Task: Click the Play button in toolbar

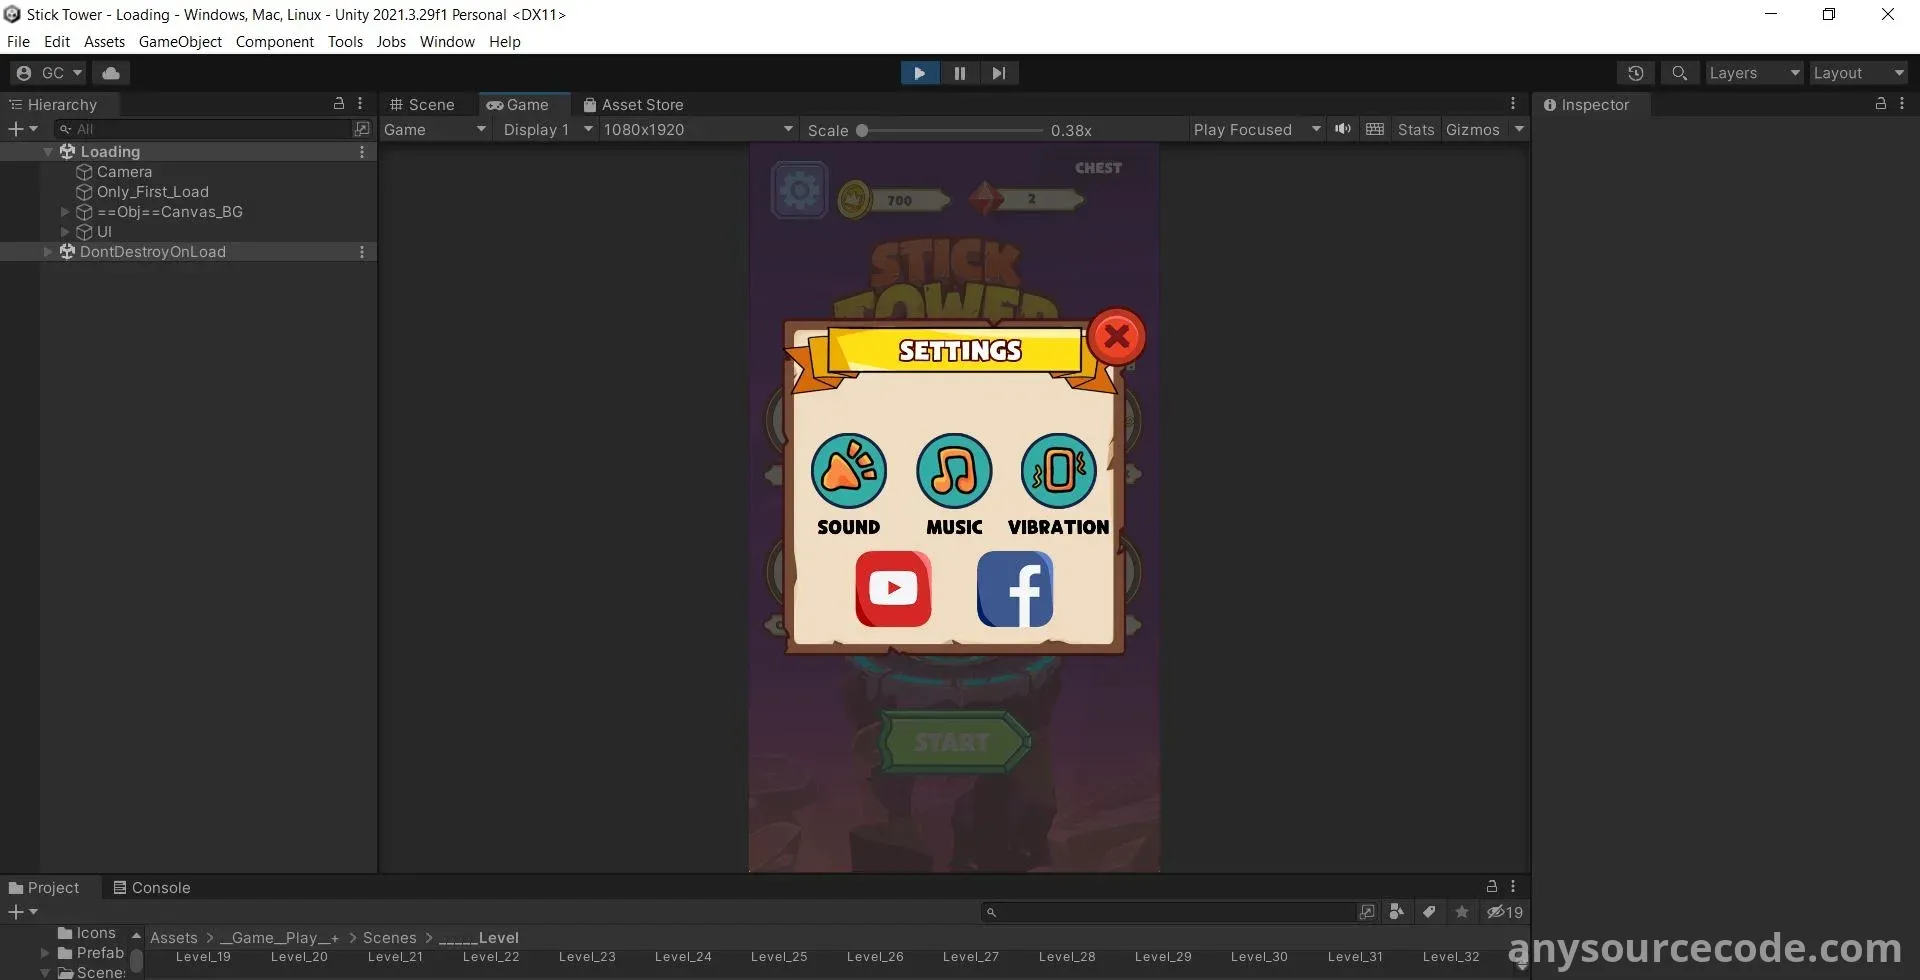Action: [919, 73]
